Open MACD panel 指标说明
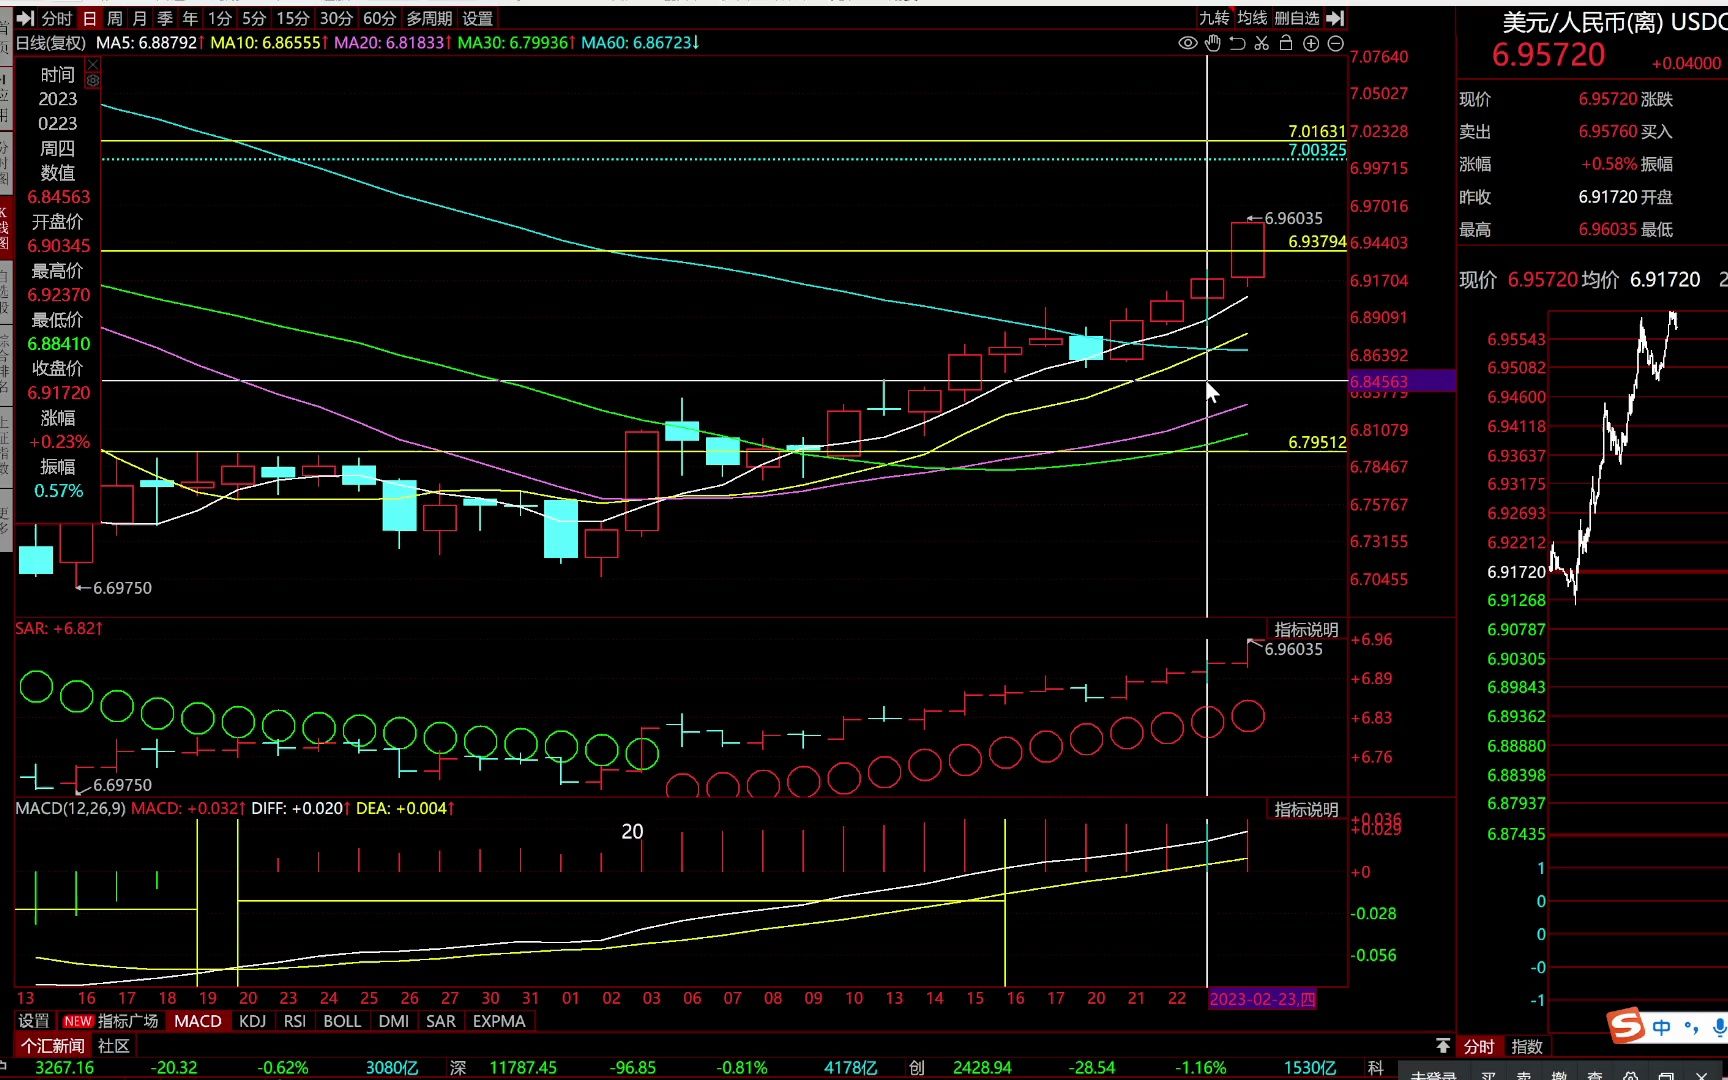Screen dimensions: 1728x1080 coord(1306,810)
